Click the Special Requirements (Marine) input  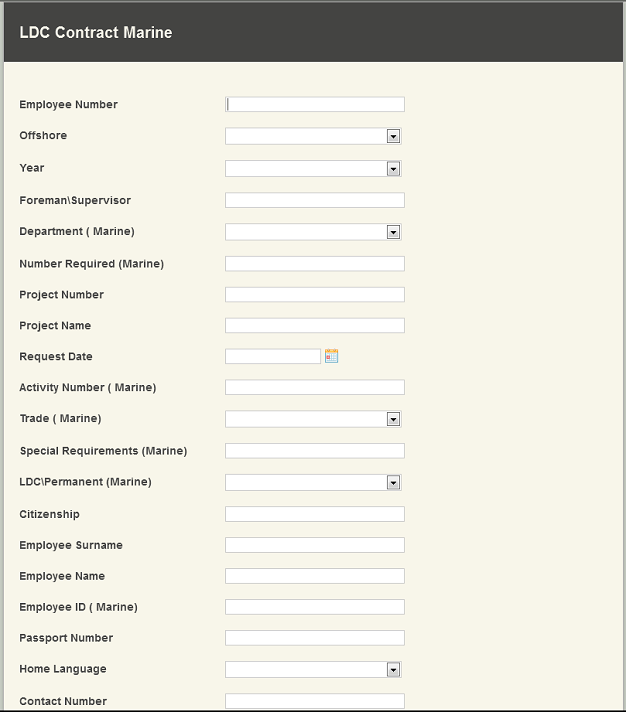pyautogui.click(x=315, y=451)
